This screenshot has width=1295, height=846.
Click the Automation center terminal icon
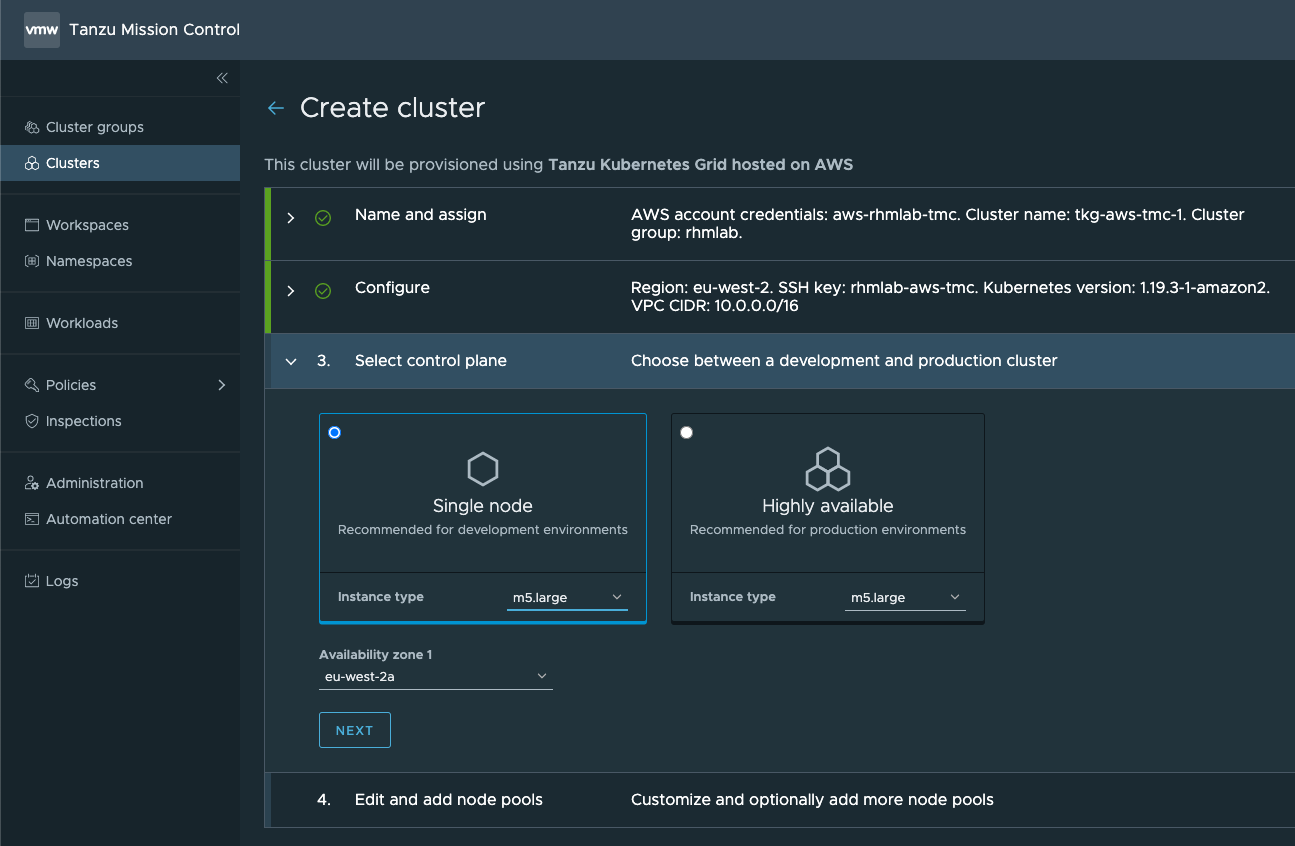coord(32,519)
